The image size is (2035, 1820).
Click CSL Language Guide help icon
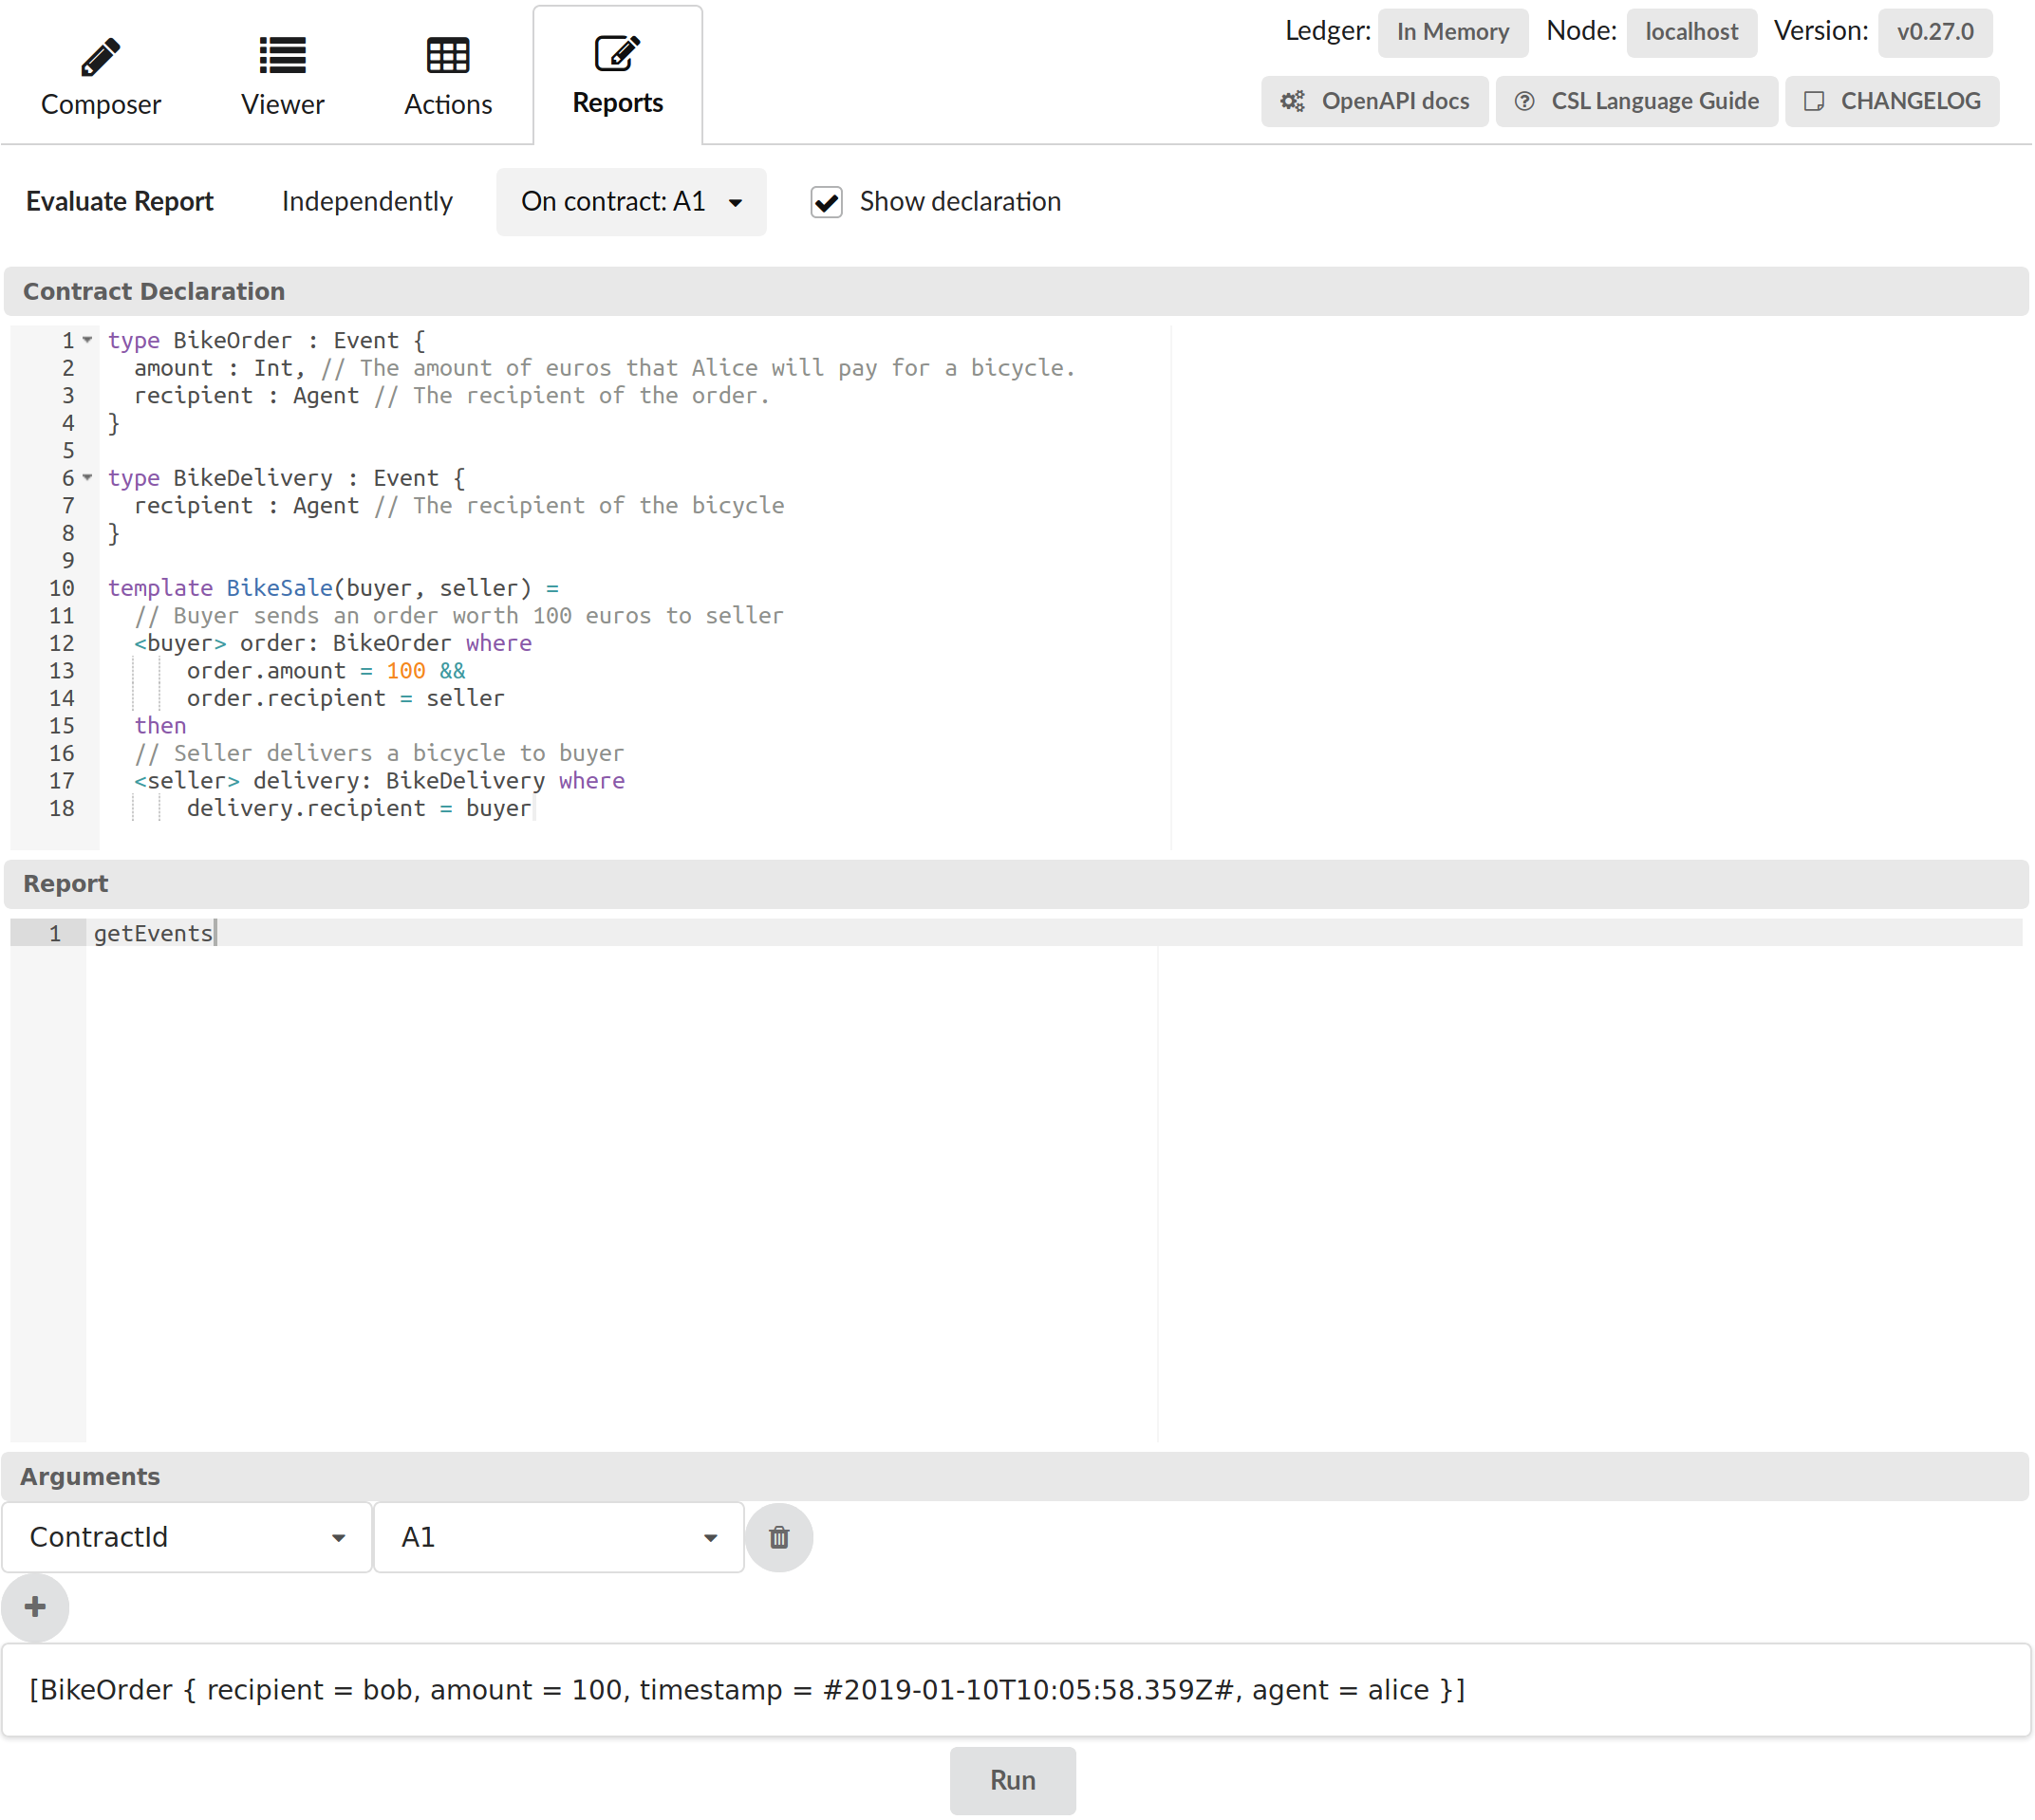click(1524, 101)
